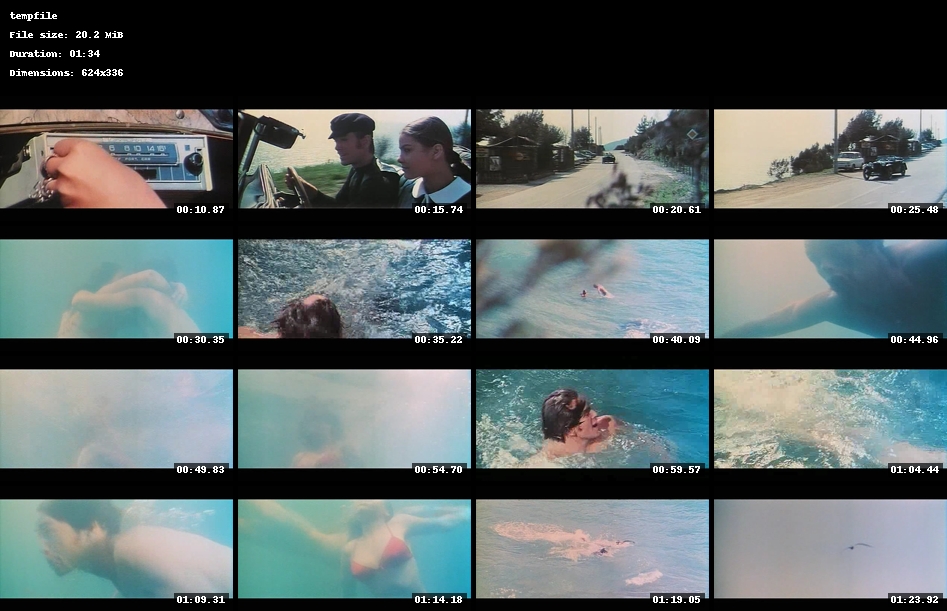The height and width of the screenshot is (611, 947).
Task: Click the 00:49.83 timestamp label
Action: coord(201,469)
